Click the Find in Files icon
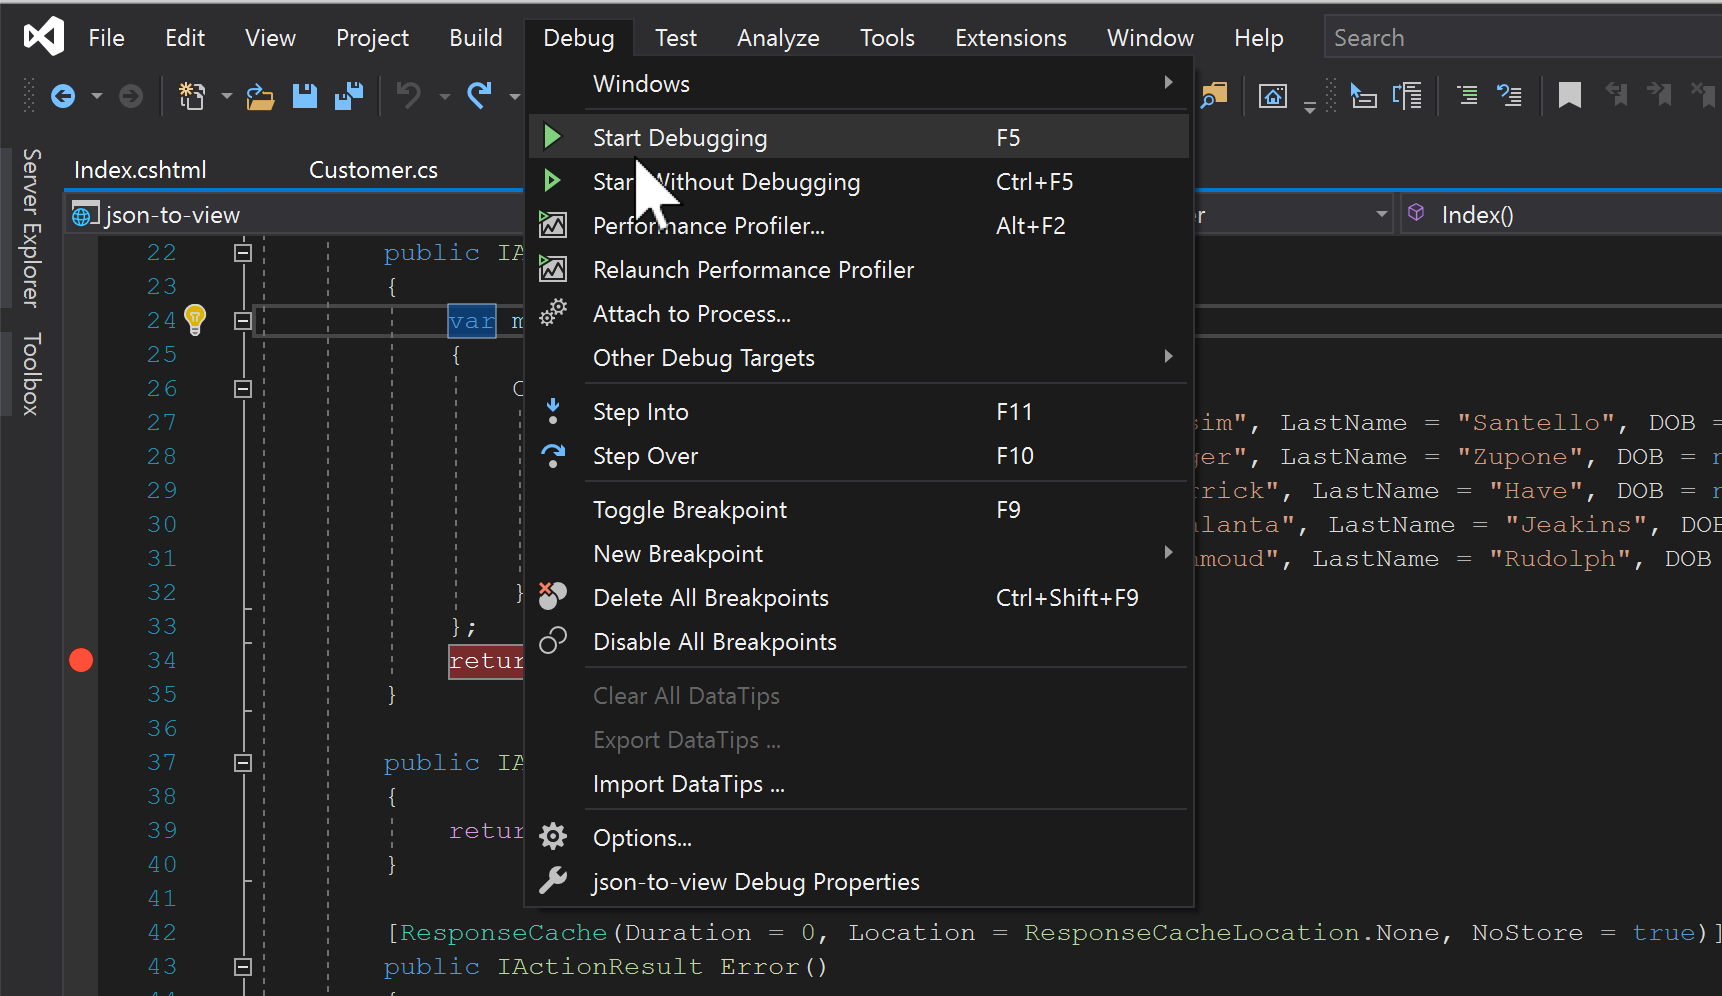The height and width of the screenshot is (996, 1722). point(1213,95)
